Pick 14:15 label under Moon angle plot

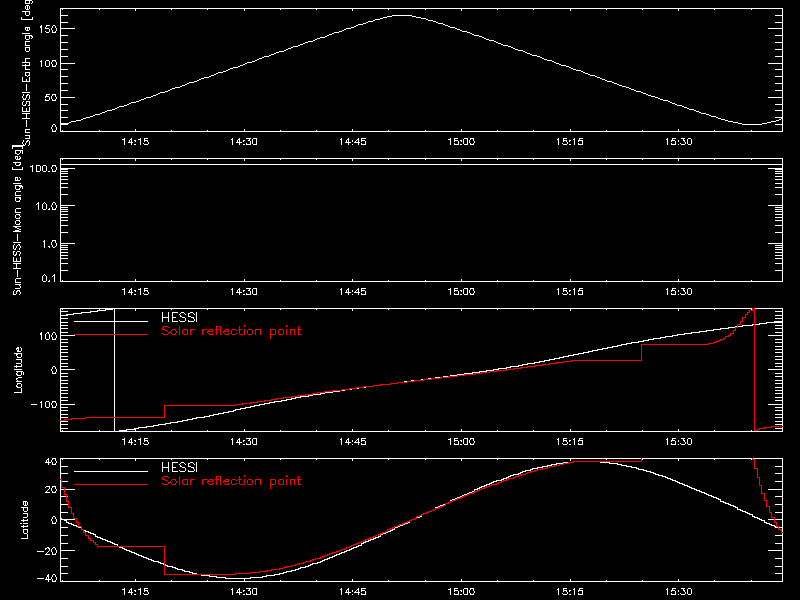point(135,292)
